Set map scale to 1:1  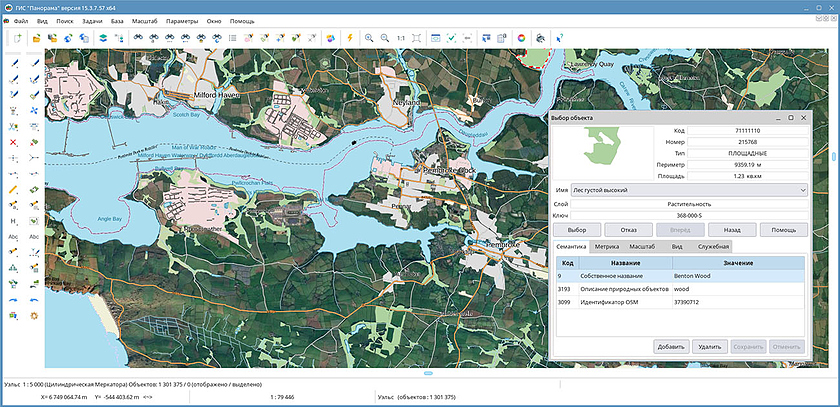[x=400, y=38]
